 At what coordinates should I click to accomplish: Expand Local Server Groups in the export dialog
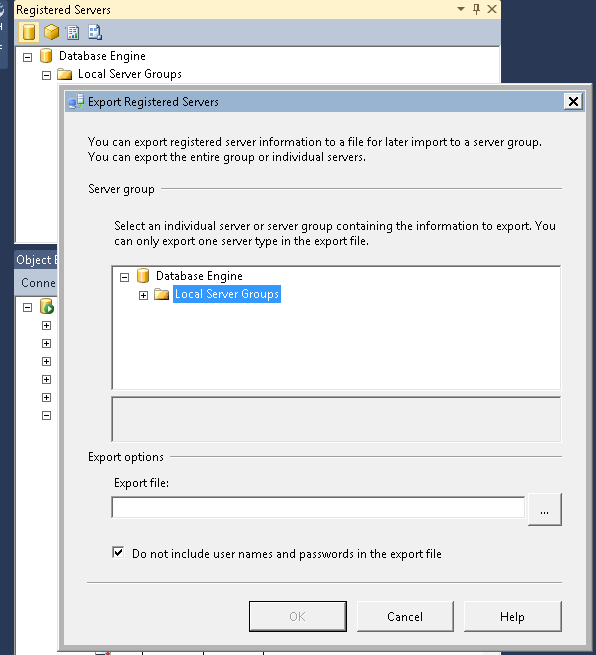coord(143,295)
